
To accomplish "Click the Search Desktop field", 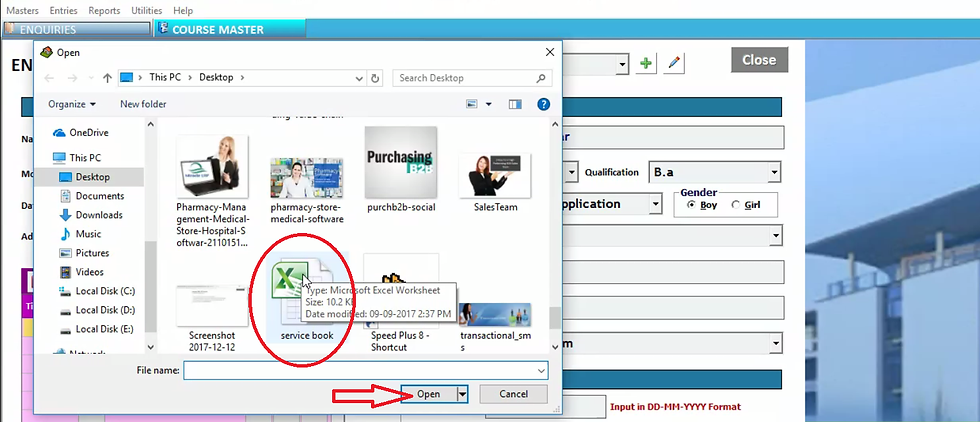I will (x=472, y=78).
